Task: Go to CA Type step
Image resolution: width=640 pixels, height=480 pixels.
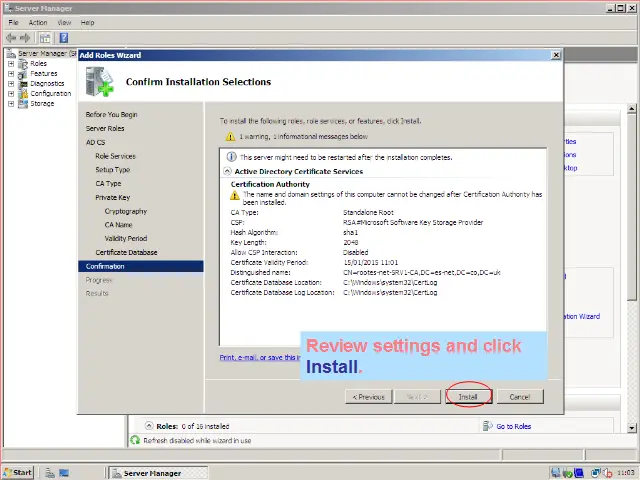Action: pyautogui.click(x=108, y=184)
